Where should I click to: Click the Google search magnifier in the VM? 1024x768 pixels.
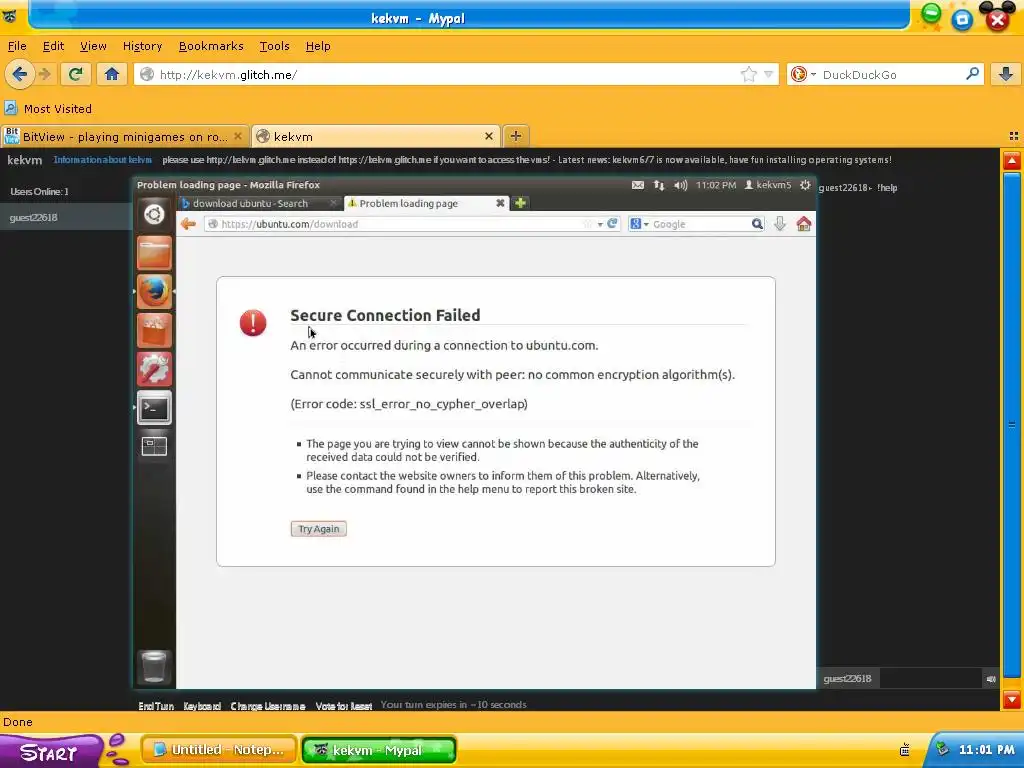757,224
